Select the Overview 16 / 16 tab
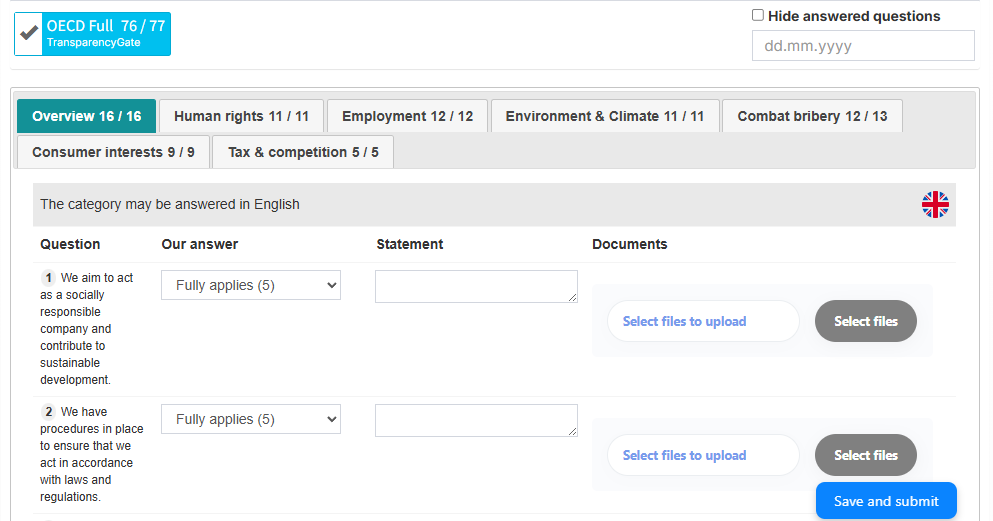The width and height of the screenshot is (993, 521). tap(87, 116)
